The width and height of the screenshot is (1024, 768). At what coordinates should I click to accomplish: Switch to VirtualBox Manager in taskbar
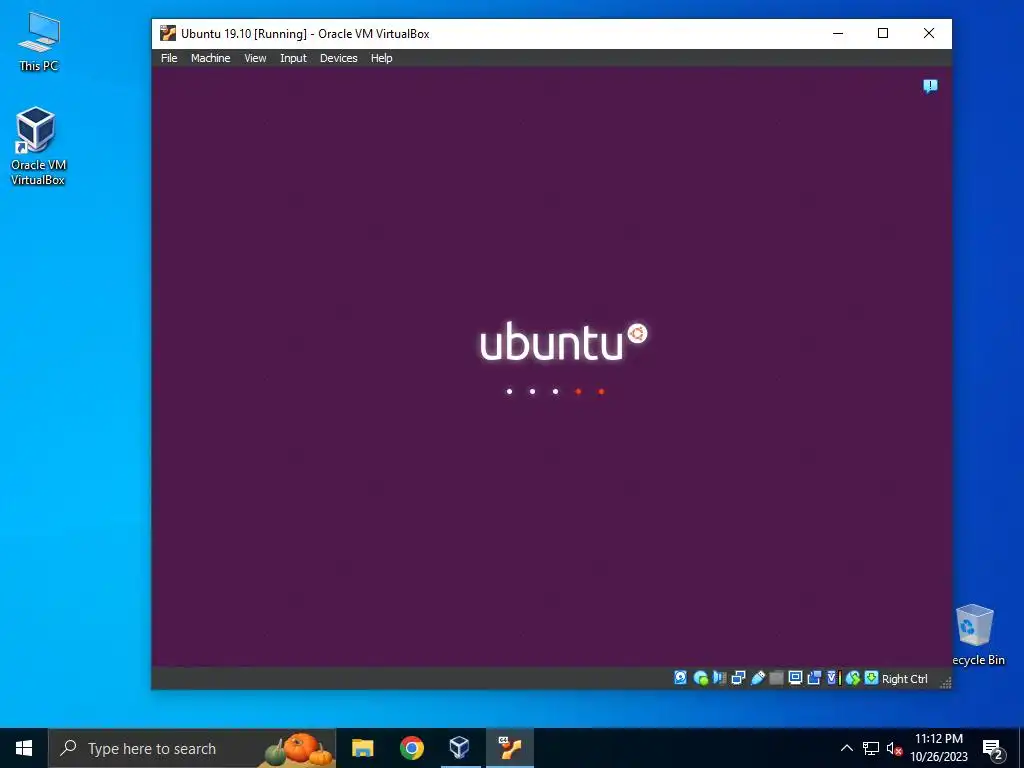460,748
